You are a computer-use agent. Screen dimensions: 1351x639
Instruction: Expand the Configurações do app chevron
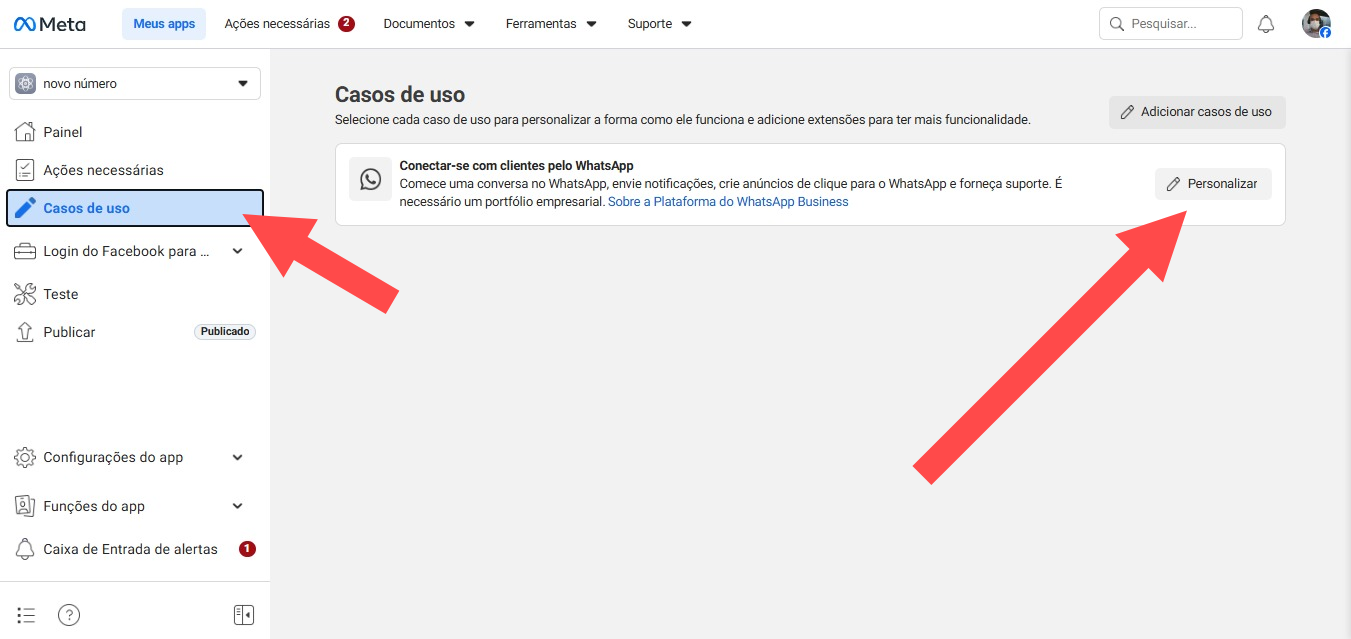tap(237, 457)
